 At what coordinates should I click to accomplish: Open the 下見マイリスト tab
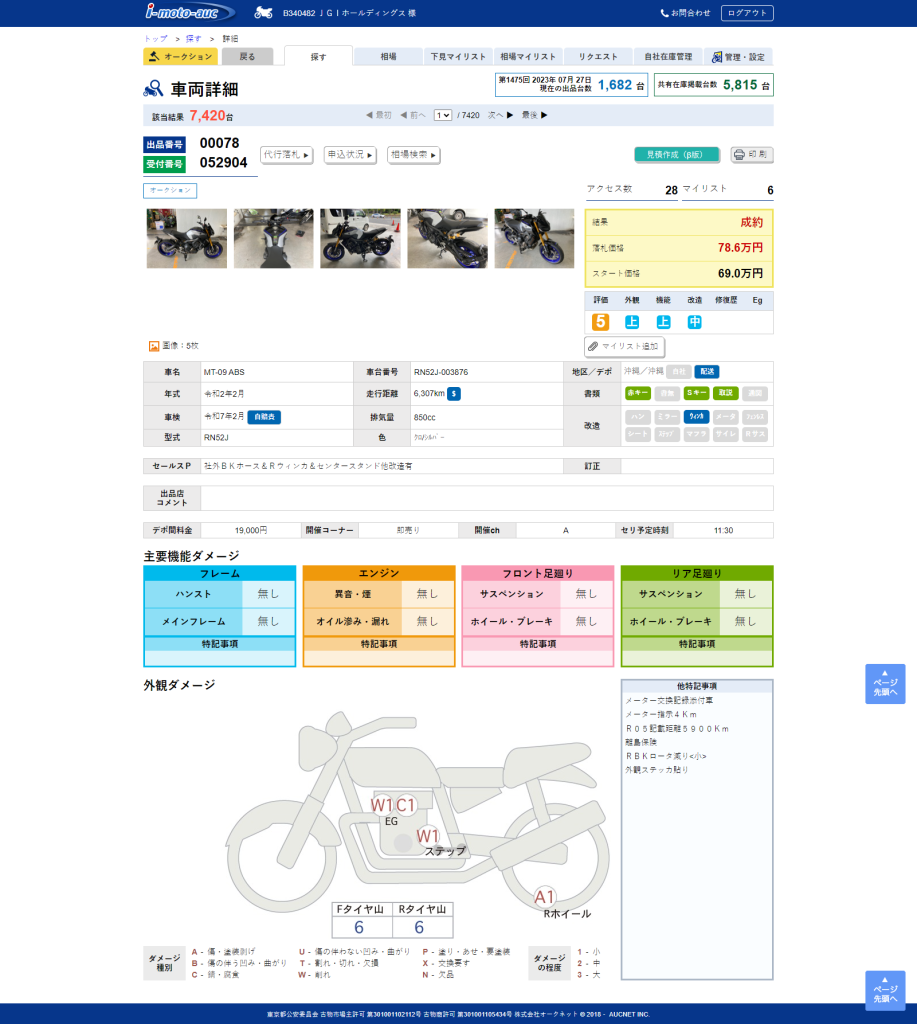[x=458, y=57]
